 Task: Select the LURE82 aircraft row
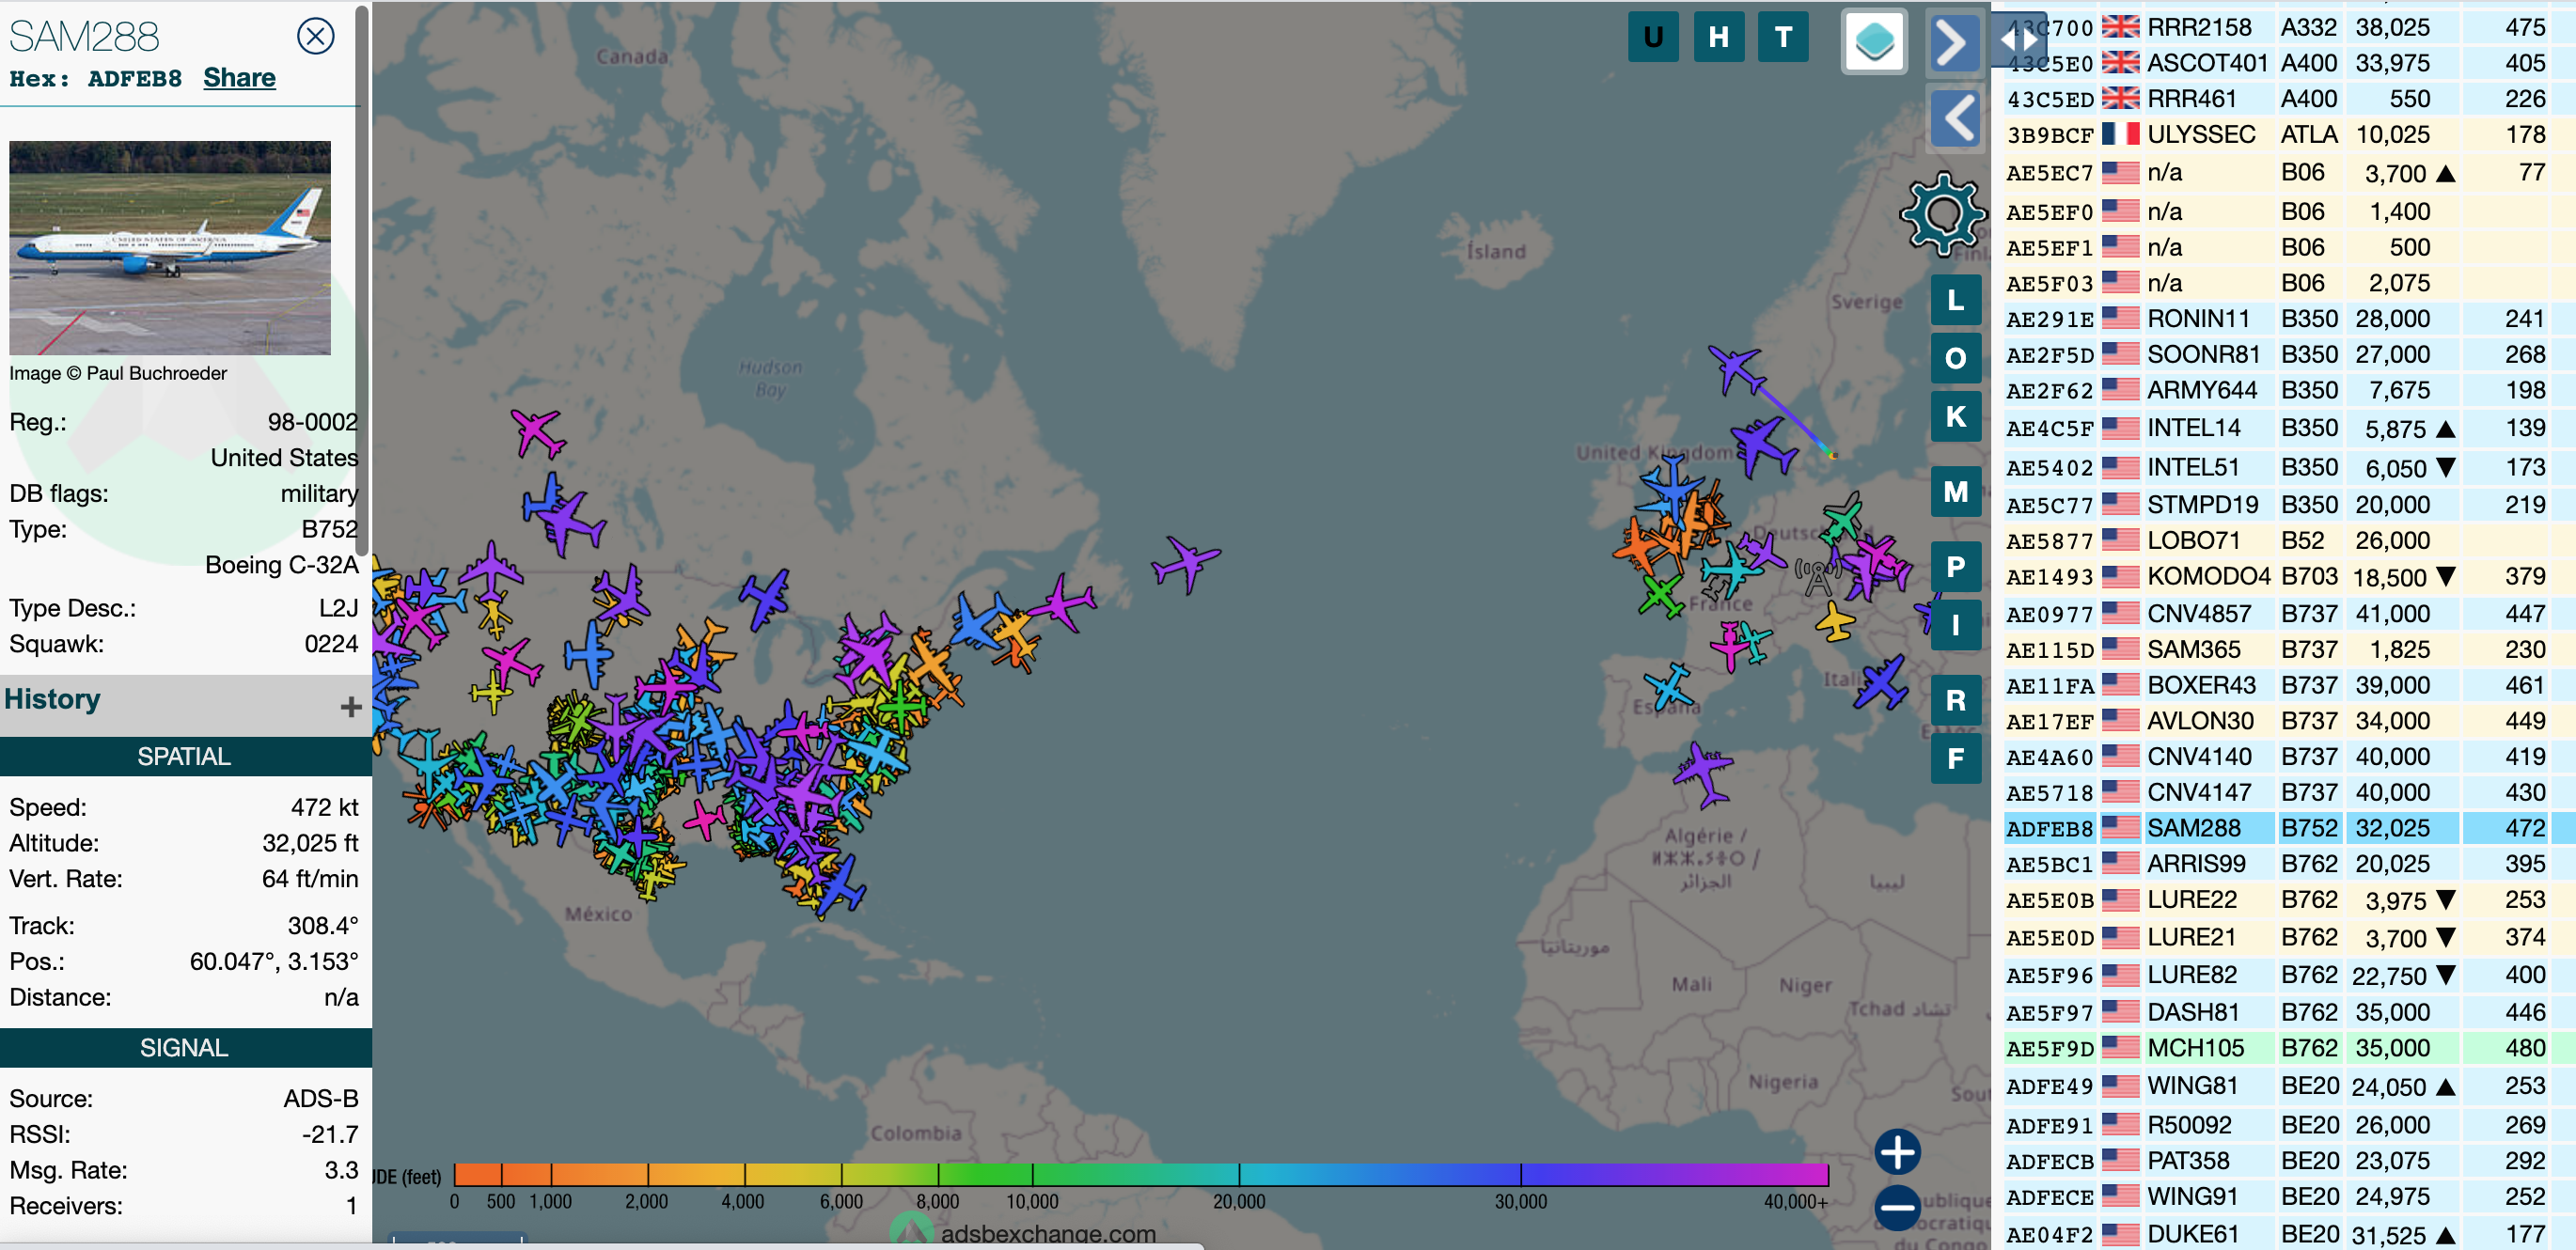pos(2288,975)
